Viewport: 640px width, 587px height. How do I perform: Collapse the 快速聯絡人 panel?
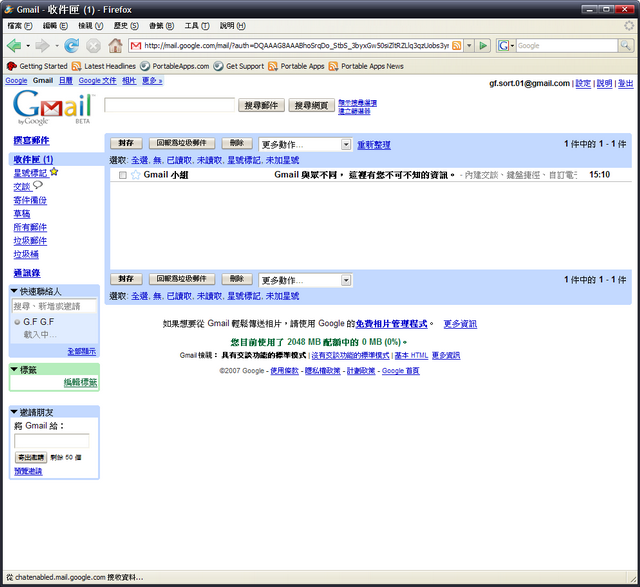pos(14,291)
